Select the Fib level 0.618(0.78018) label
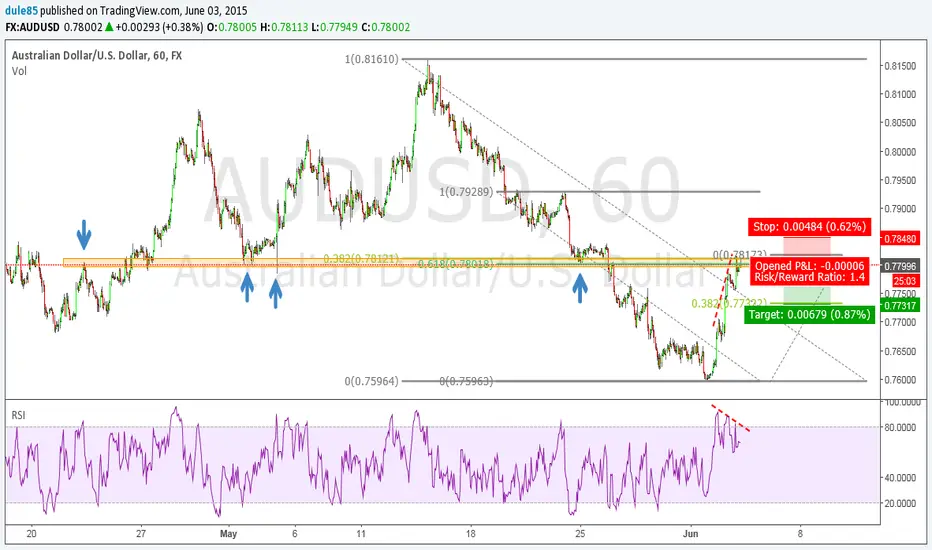Screen dimensions: 932x550 click(456, 264)
